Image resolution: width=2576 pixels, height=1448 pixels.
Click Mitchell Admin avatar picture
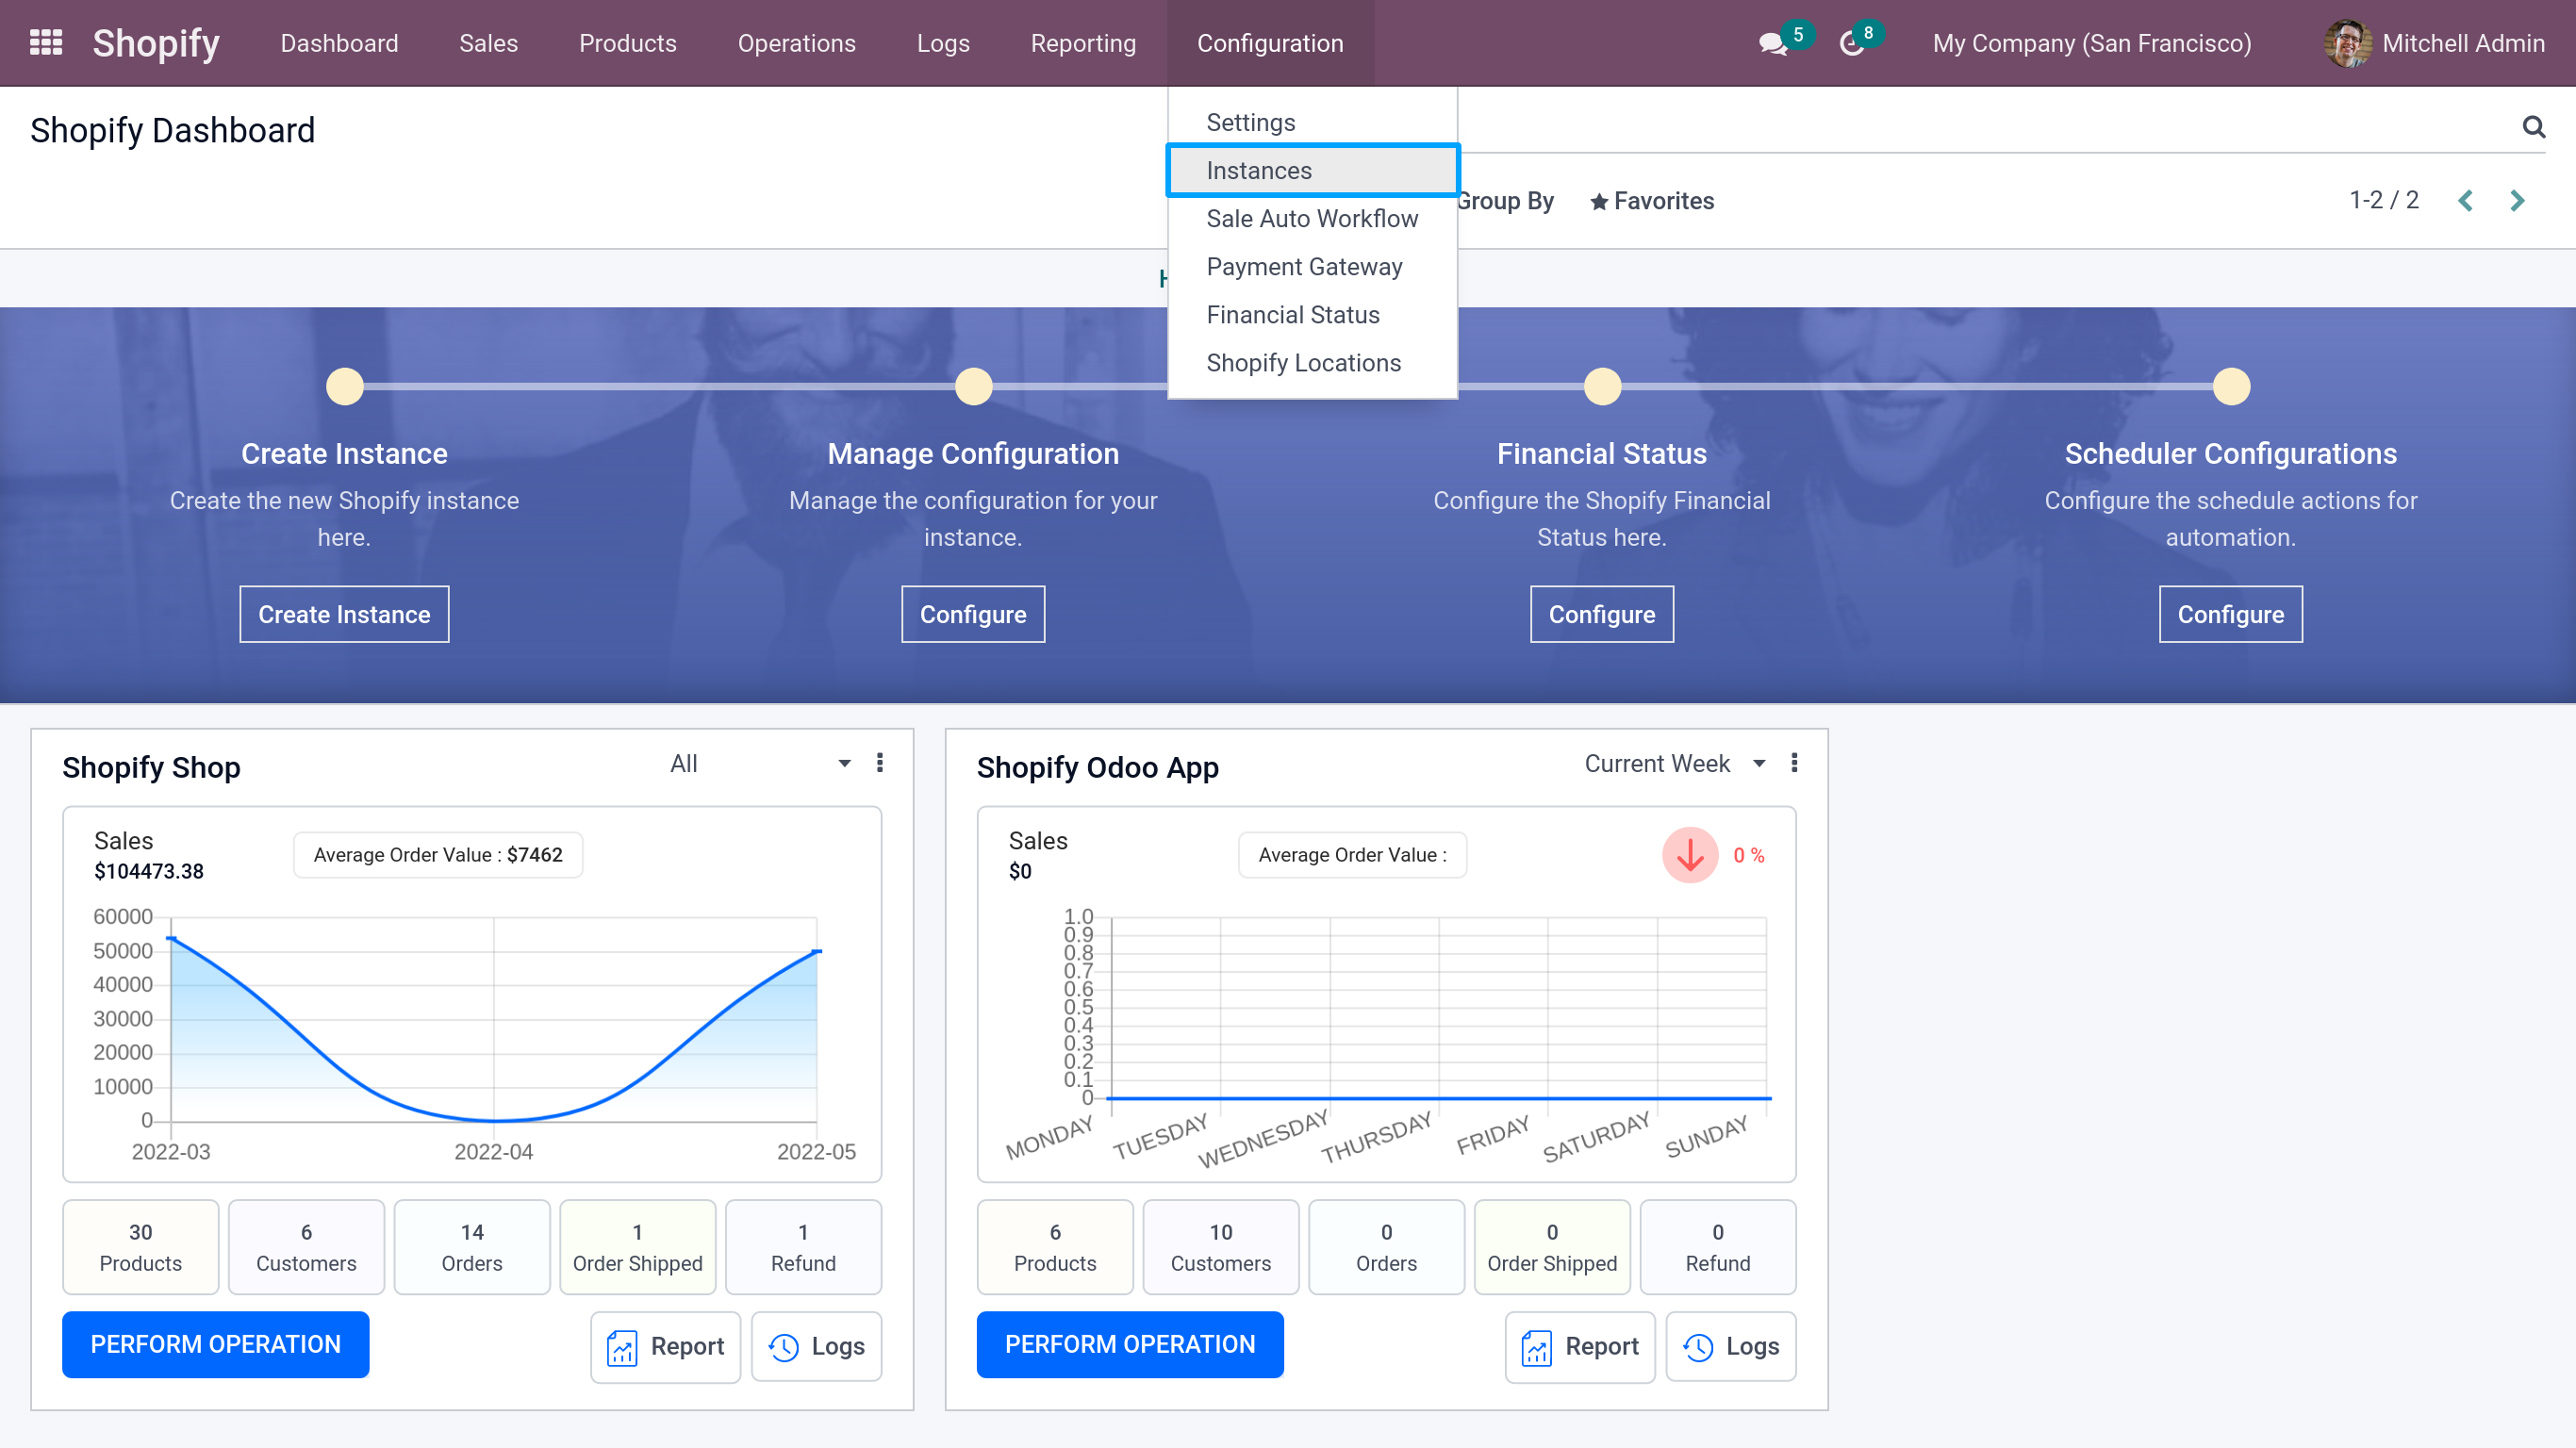(x=2347, y=43)
